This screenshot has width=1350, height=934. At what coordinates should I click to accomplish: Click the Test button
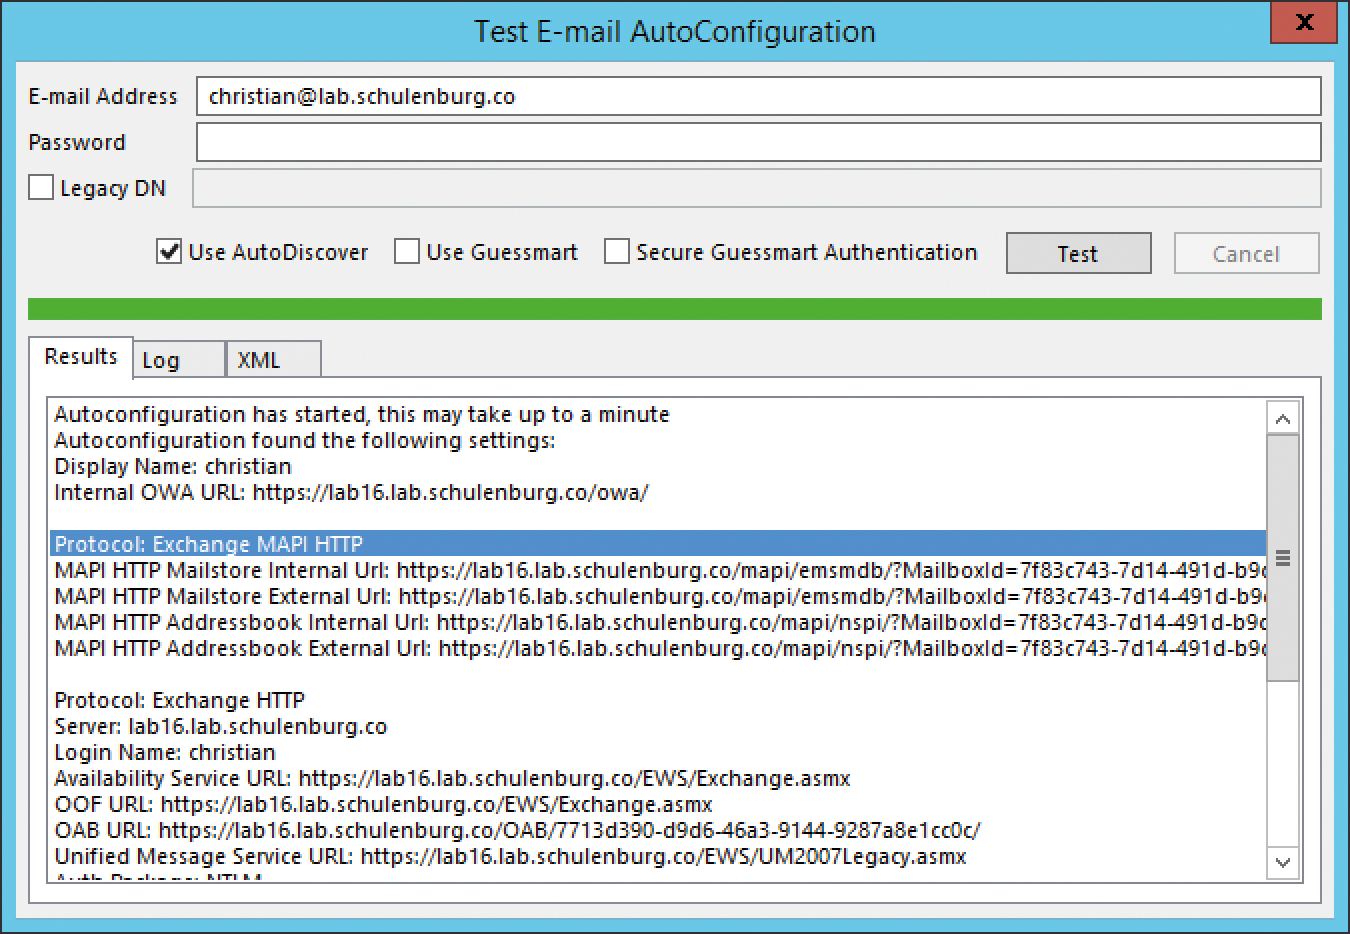(x=1077, y=253)
